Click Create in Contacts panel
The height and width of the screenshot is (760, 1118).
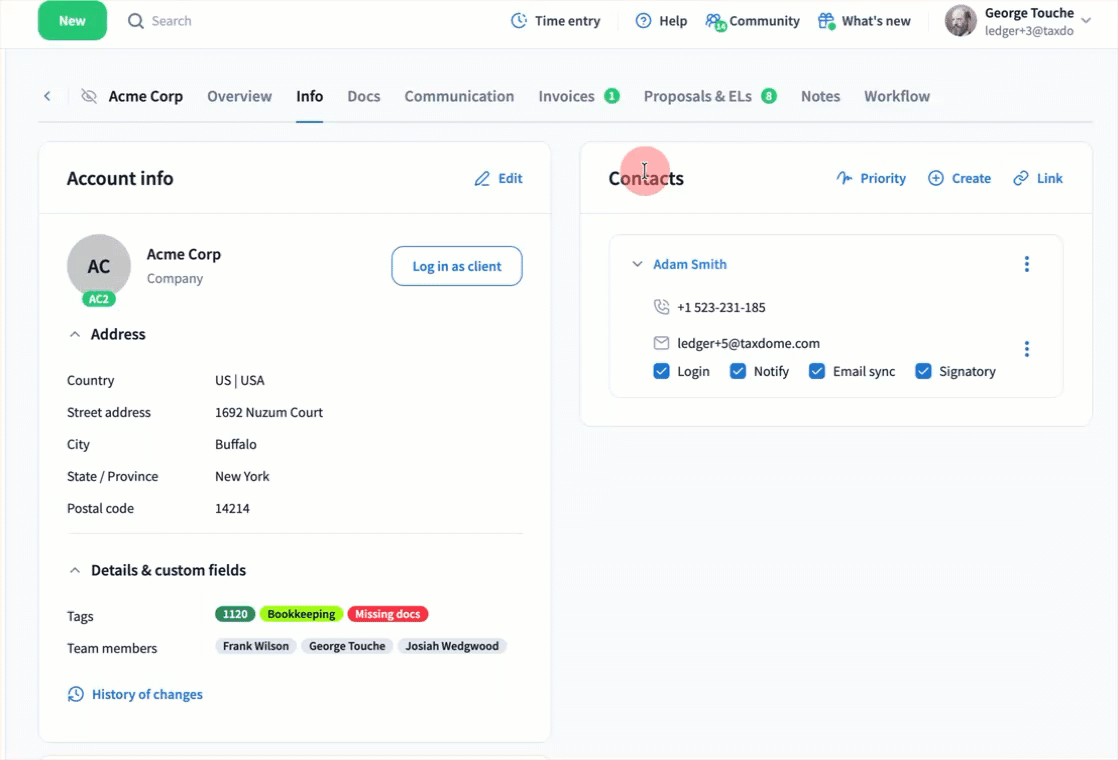pos(971,178)
